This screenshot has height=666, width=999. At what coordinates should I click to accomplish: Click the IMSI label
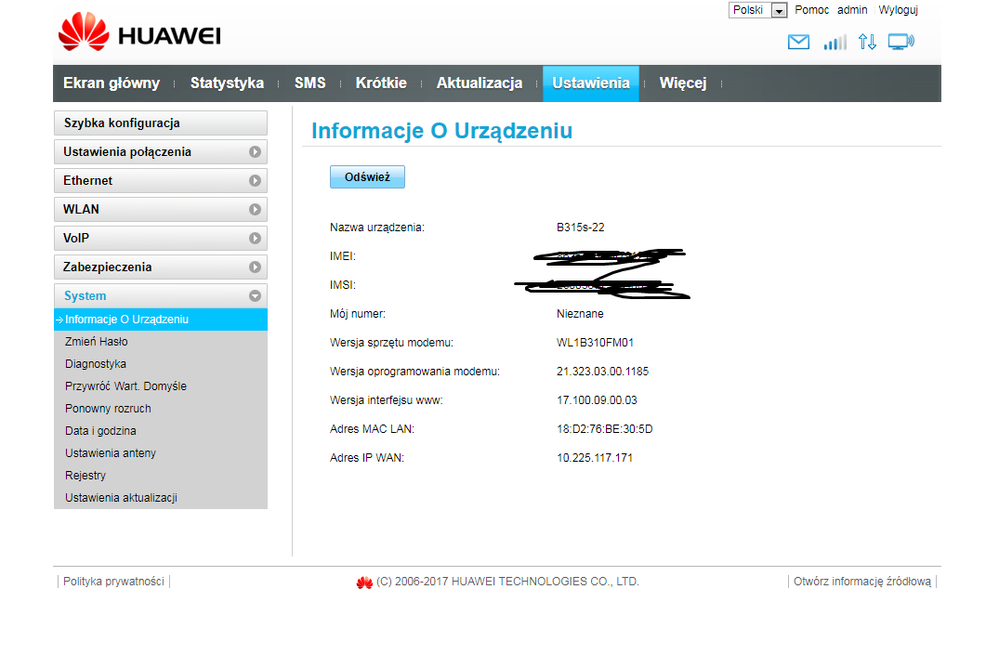pos(343,285)
